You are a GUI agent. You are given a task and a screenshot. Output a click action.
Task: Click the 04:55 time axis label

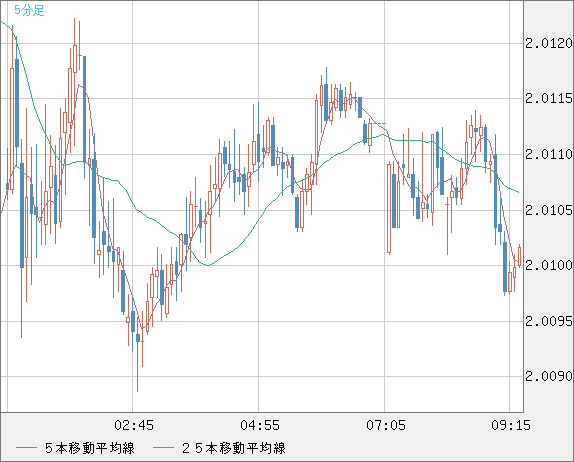tap(260, 425)
